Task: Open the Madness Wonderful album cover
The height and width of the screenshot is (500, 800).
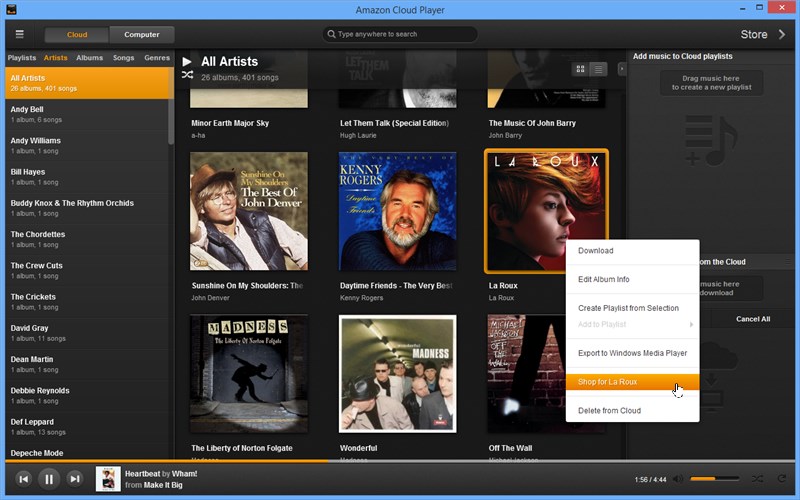Action: (x=397, y=373)
